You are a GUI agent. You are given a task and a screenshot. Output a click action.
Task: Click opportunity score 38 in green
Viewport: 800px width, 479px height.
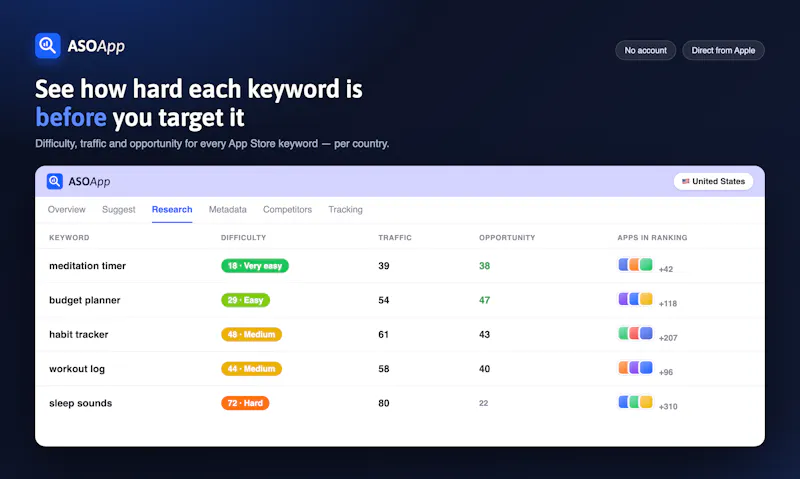(x=484, y=266)
